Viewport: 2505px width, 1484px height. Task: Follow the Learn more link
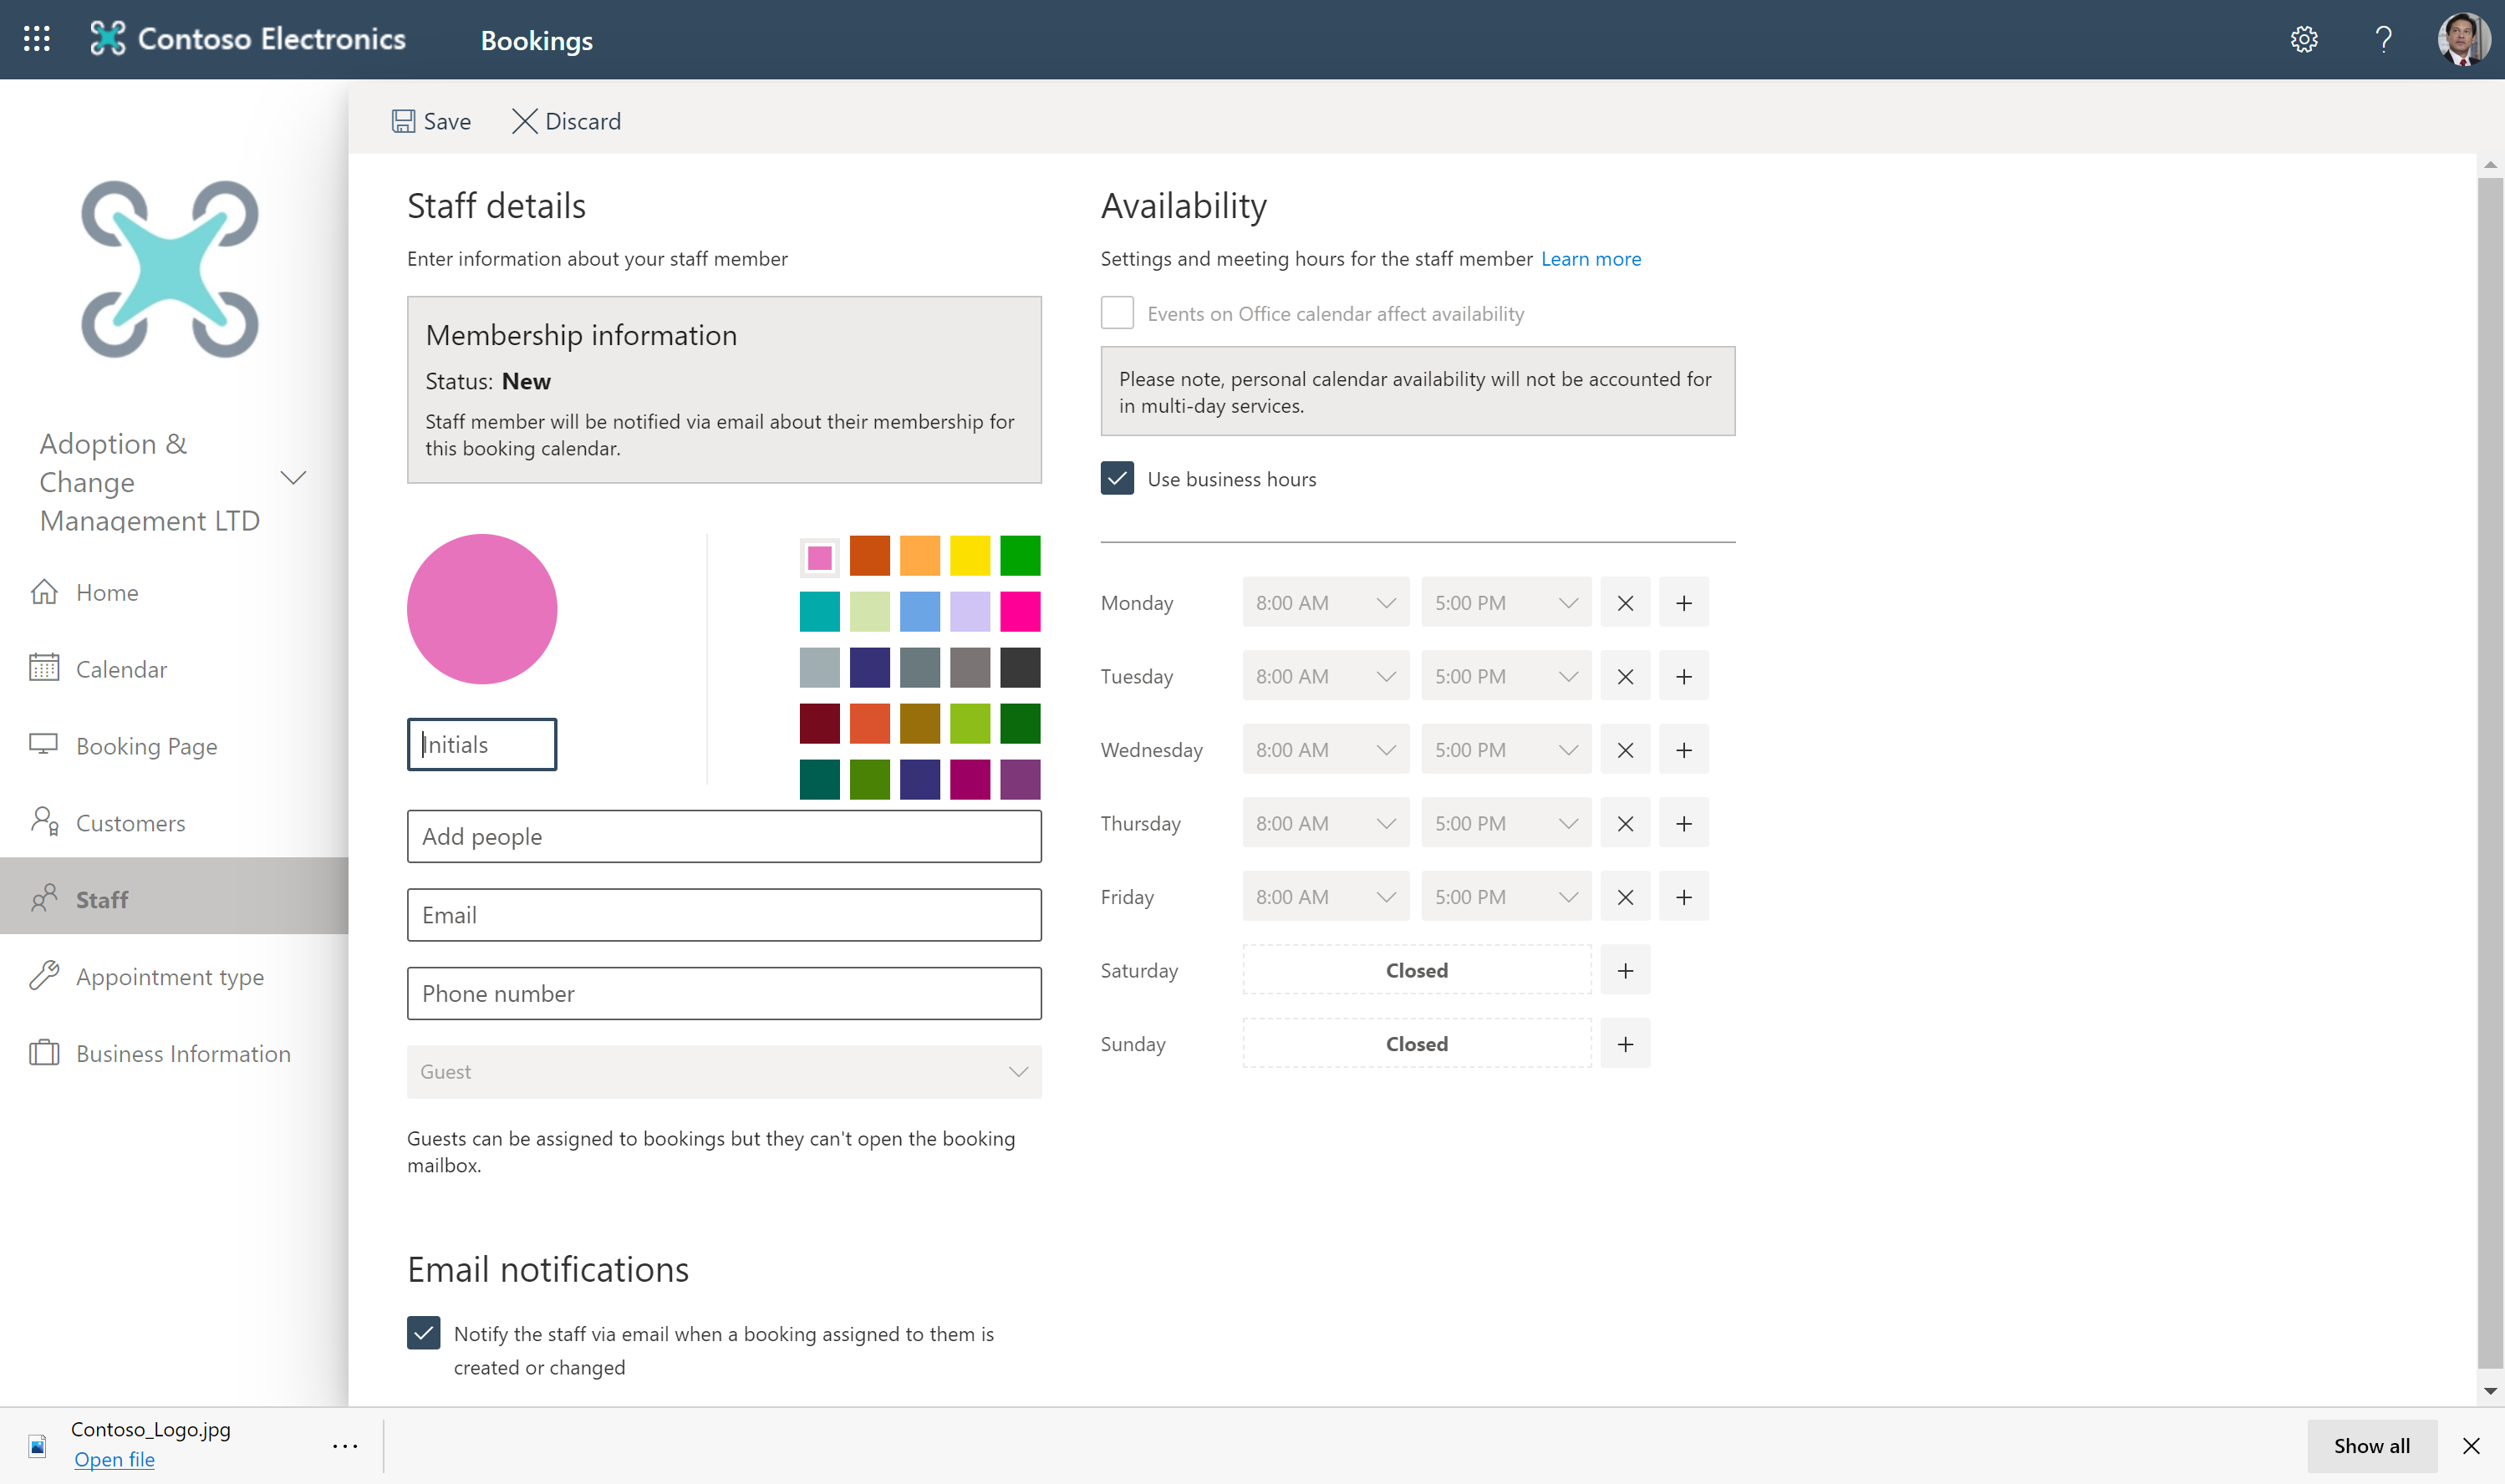tap(1590, 259)
